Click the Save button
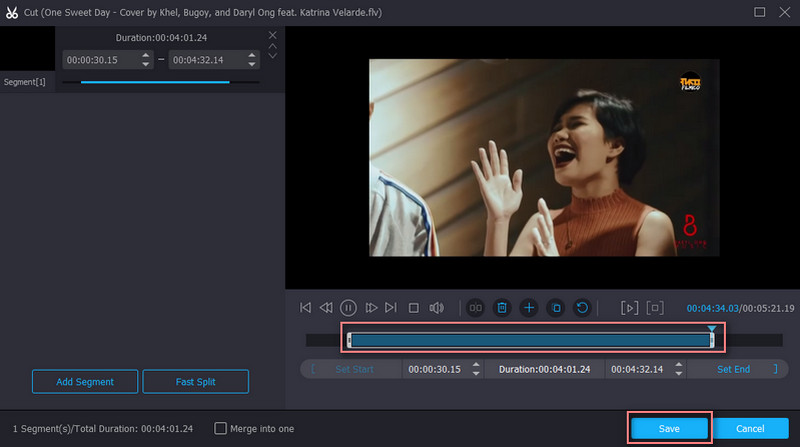Screen dimensions: 800x447 669,428
